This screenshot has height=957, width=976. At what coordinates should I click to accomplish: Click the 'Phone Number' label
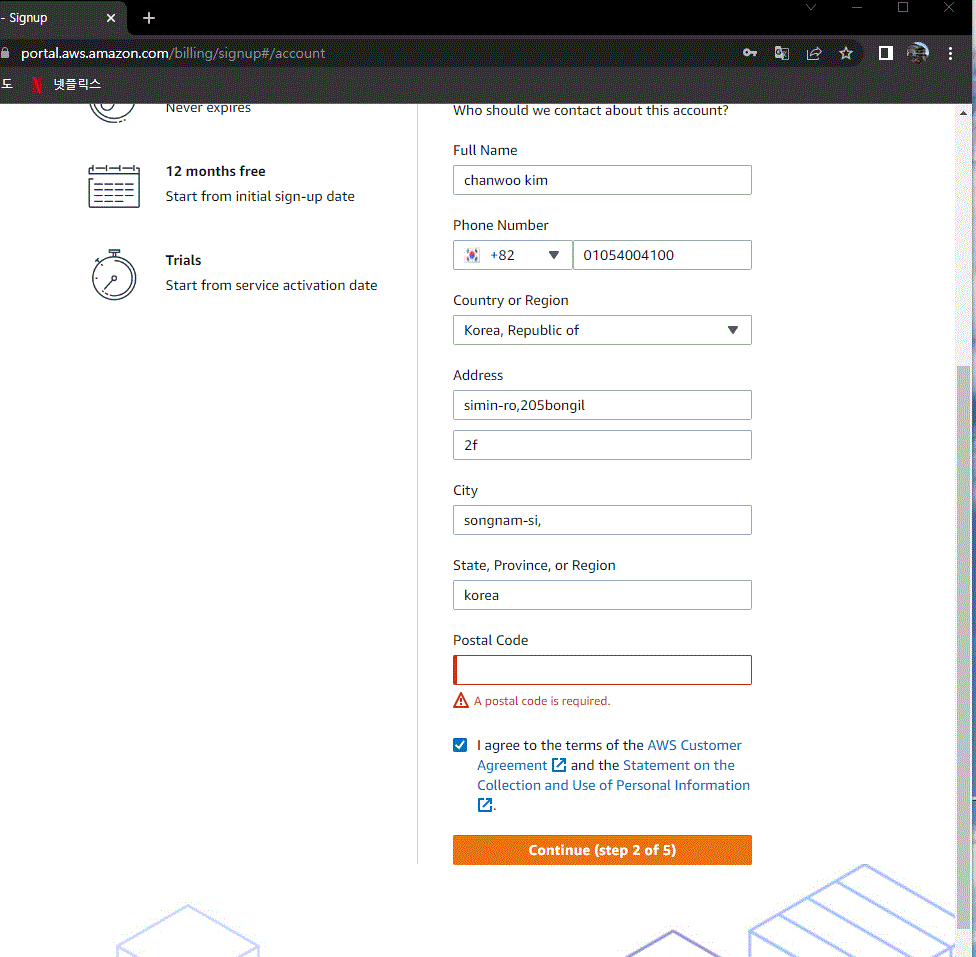pos(500,225)
